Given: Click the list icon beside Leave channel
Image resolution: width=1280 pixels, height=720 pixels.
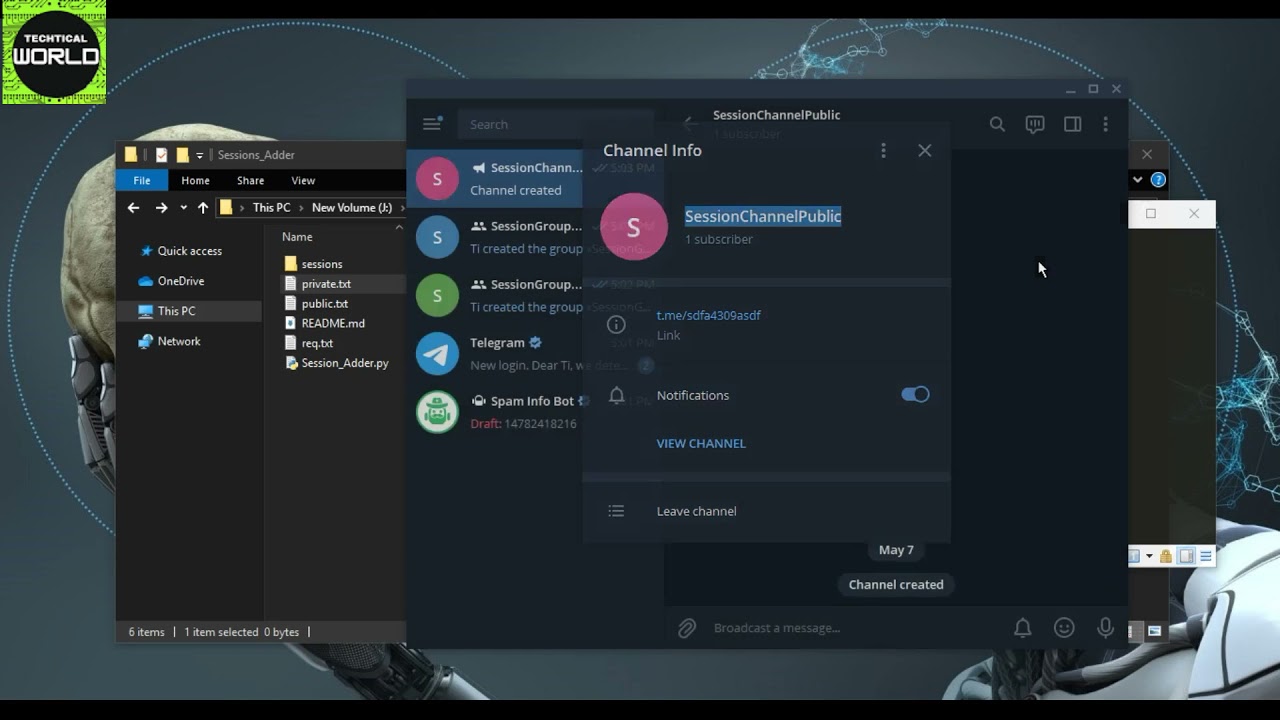Looking at the screenshot, I should [x=616, y=511].
